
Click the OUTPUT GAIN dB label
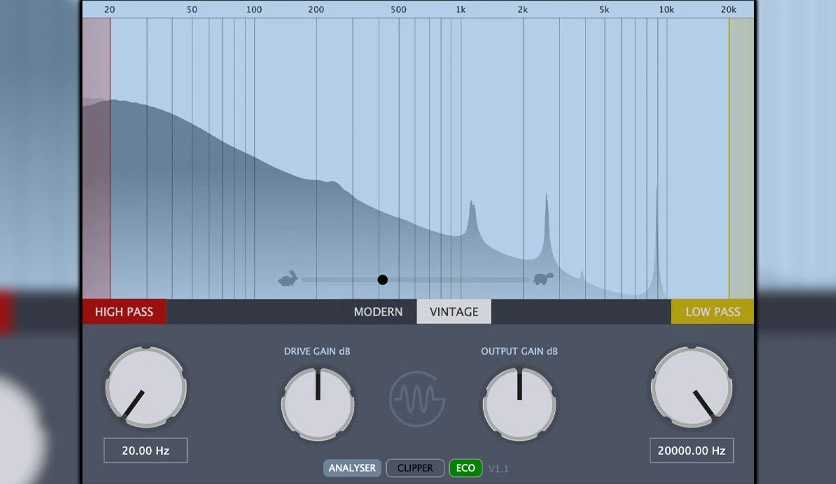[x=519, y=351]
